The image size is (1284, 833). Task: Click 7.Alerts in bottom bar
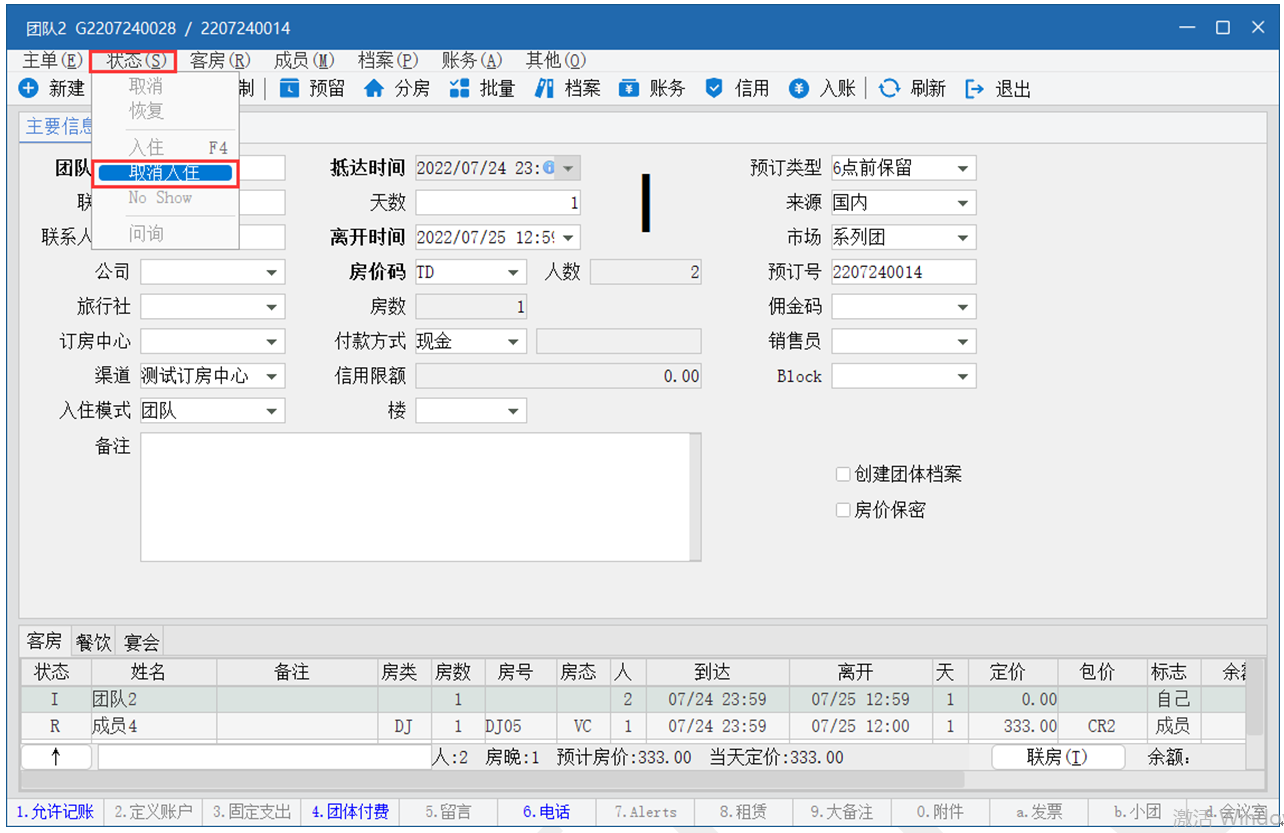pos(645,812)
